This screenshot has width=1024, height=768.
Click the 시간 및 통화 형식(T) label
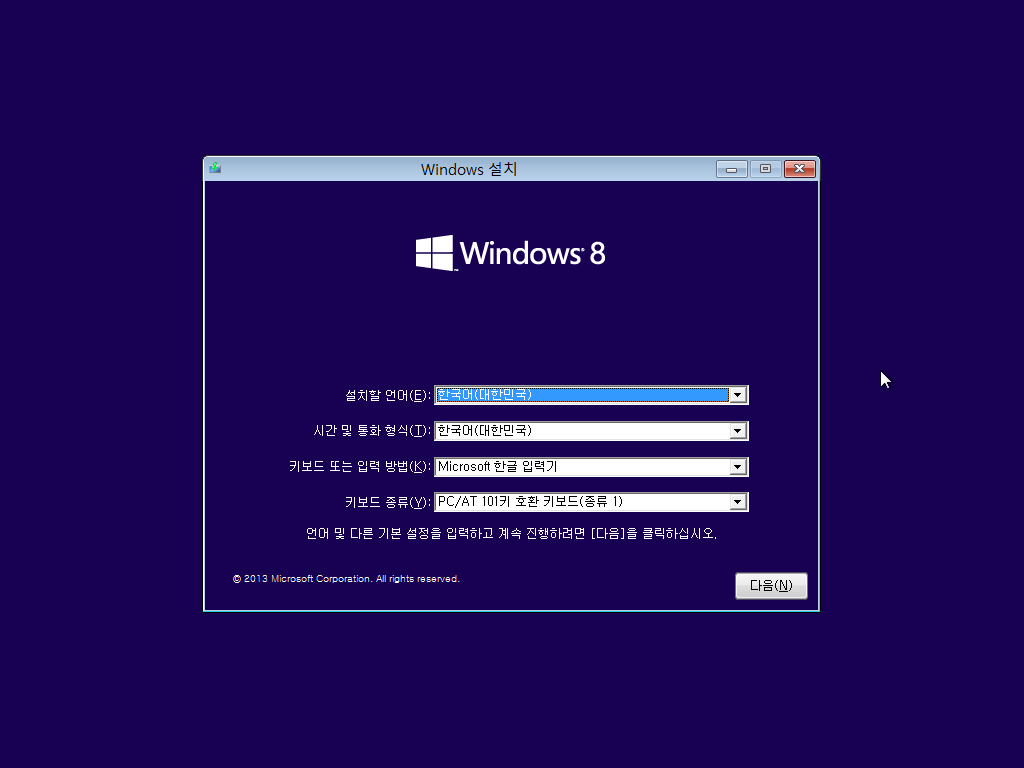click(x=372, y=431)
